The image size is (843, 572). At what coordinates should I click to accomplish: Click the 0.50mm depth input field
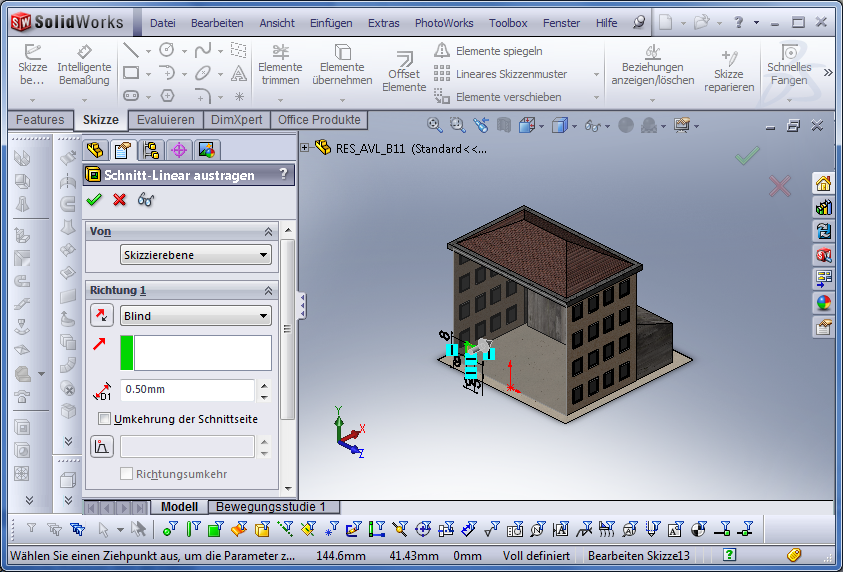(x=187, y=389)
